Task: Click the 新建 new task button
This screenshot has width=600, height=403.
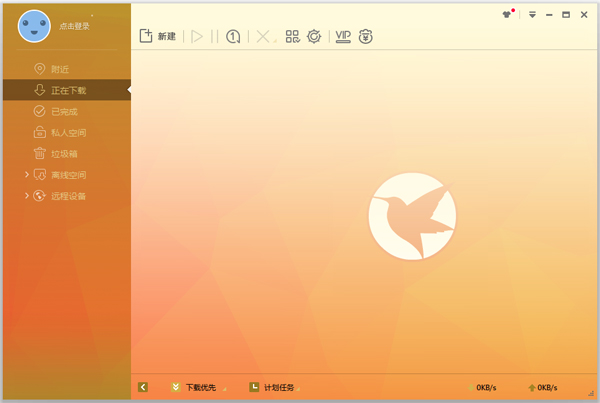Action: pyautogui.click(x=157, y=36)
